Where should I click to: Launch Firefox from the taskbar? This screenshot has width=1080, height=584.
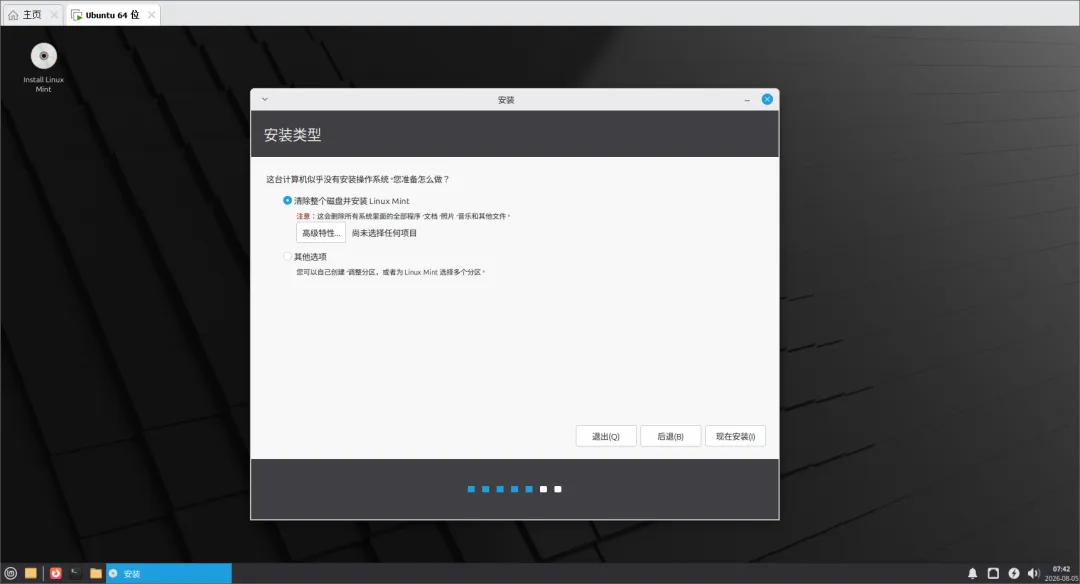pos(56,573)
